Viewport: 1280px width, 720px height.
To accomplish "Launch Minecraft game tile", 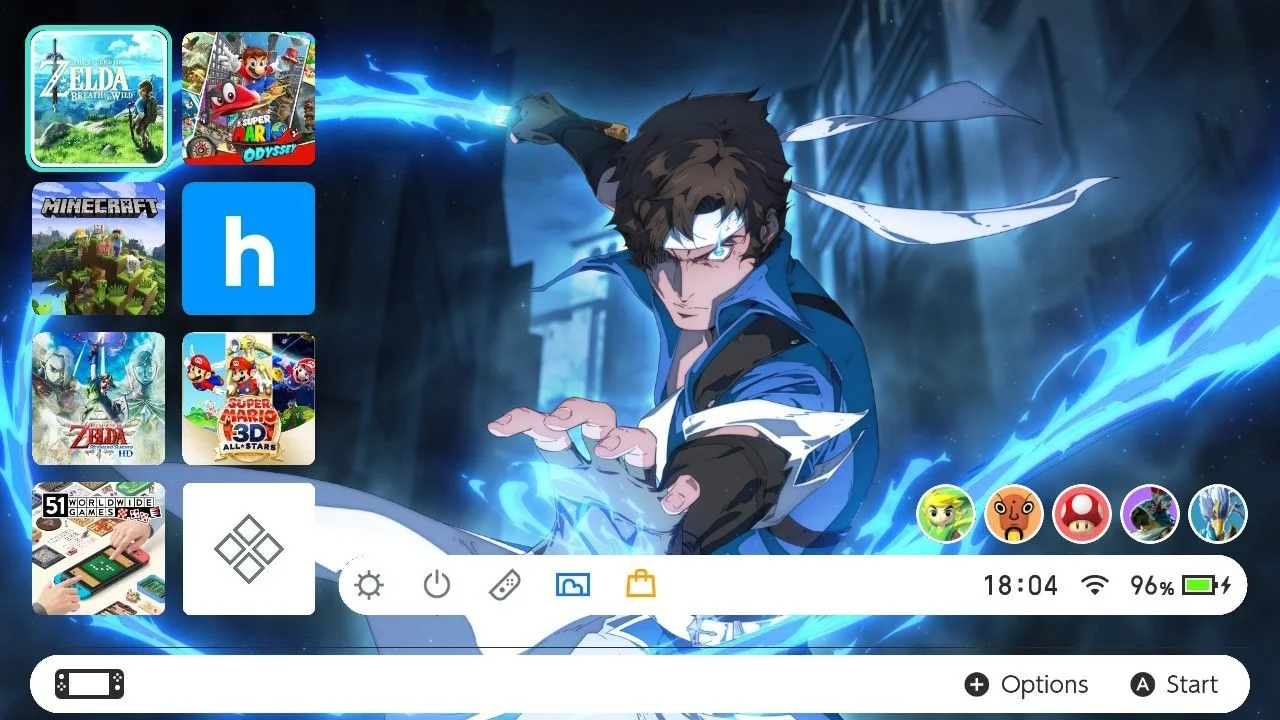I will [x=99, y=249].
